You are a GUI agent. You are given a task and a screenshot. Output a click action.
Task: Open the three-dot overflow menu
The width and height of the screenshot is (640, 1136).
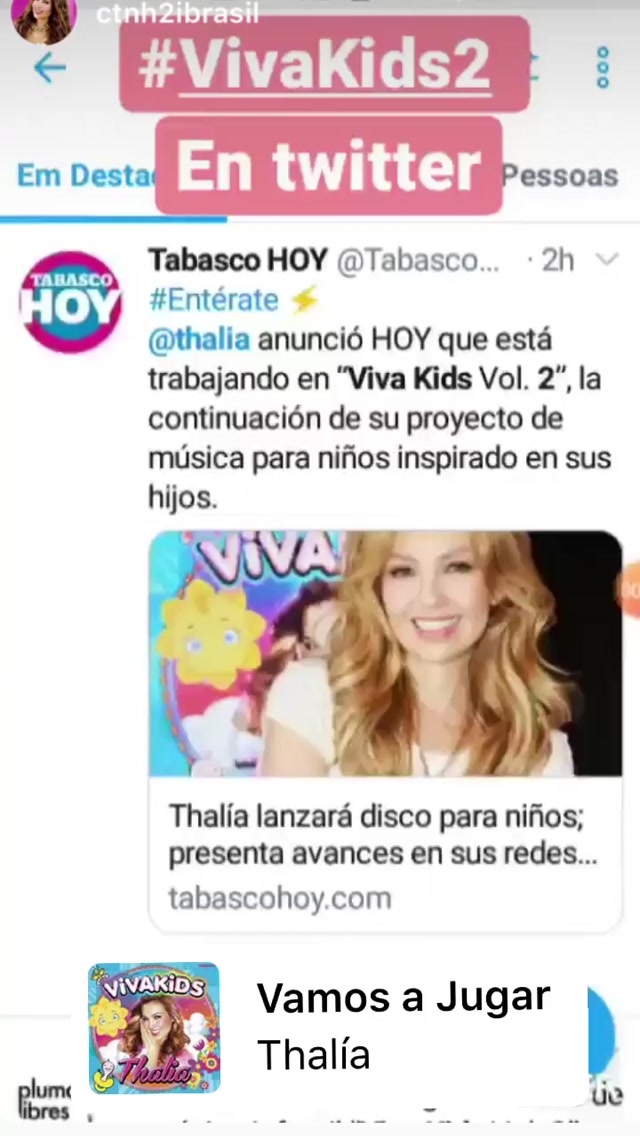click(x=602, y=67)
